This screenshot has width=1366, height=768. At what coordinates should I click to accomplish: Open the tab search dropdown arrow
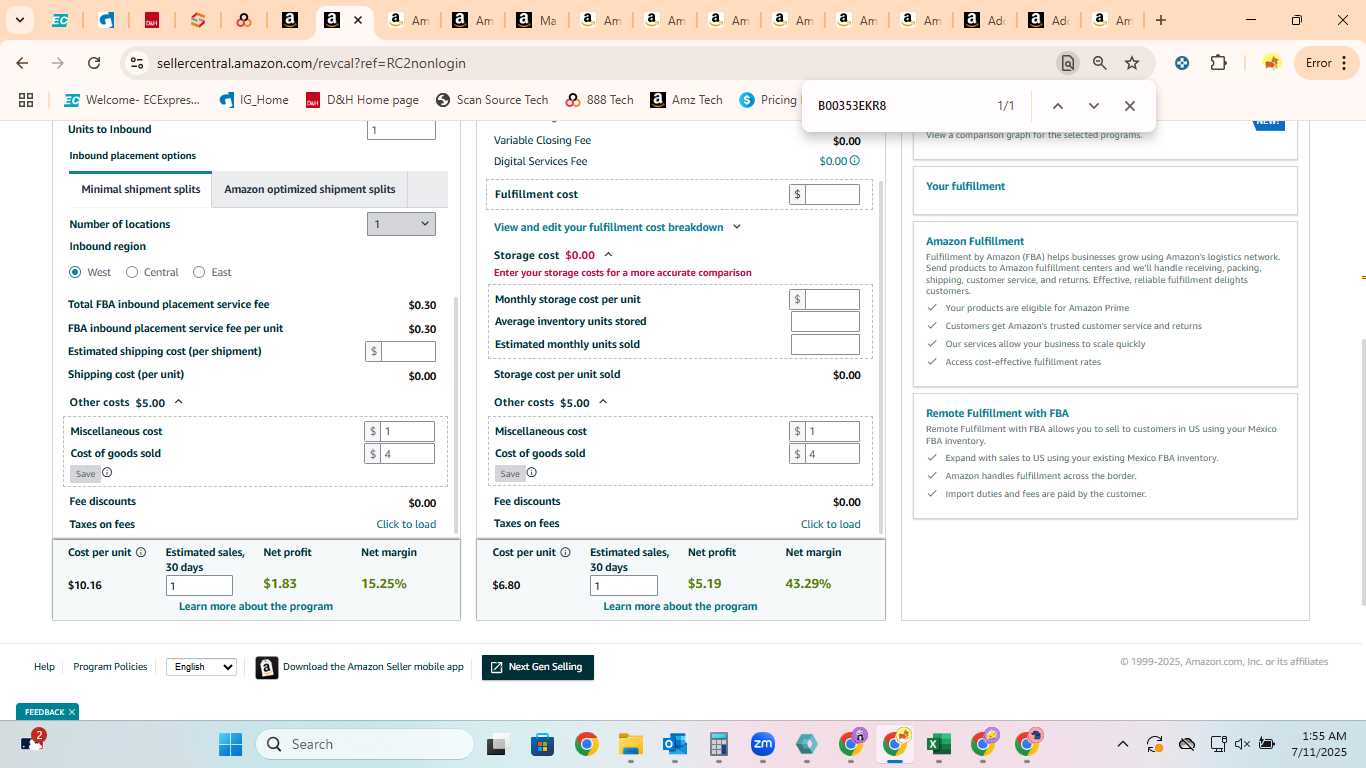click(x=19, y=20)
